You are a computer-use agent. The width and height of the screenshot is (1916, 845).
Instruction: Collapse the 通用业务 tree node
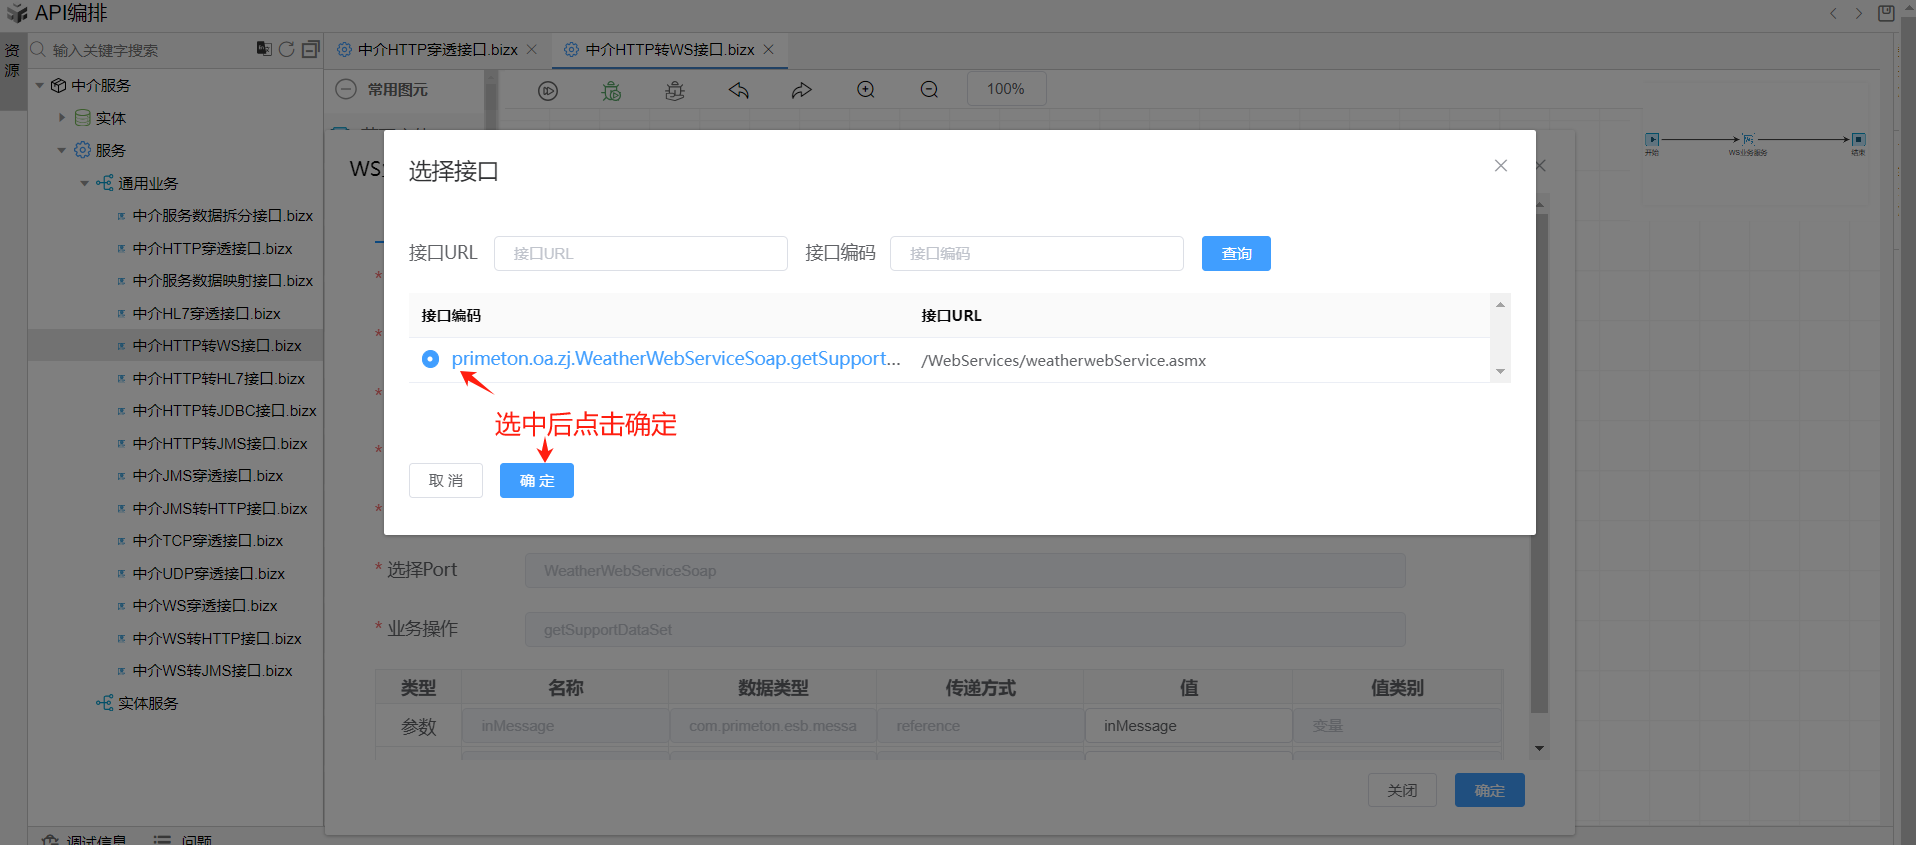coord(85,184)
